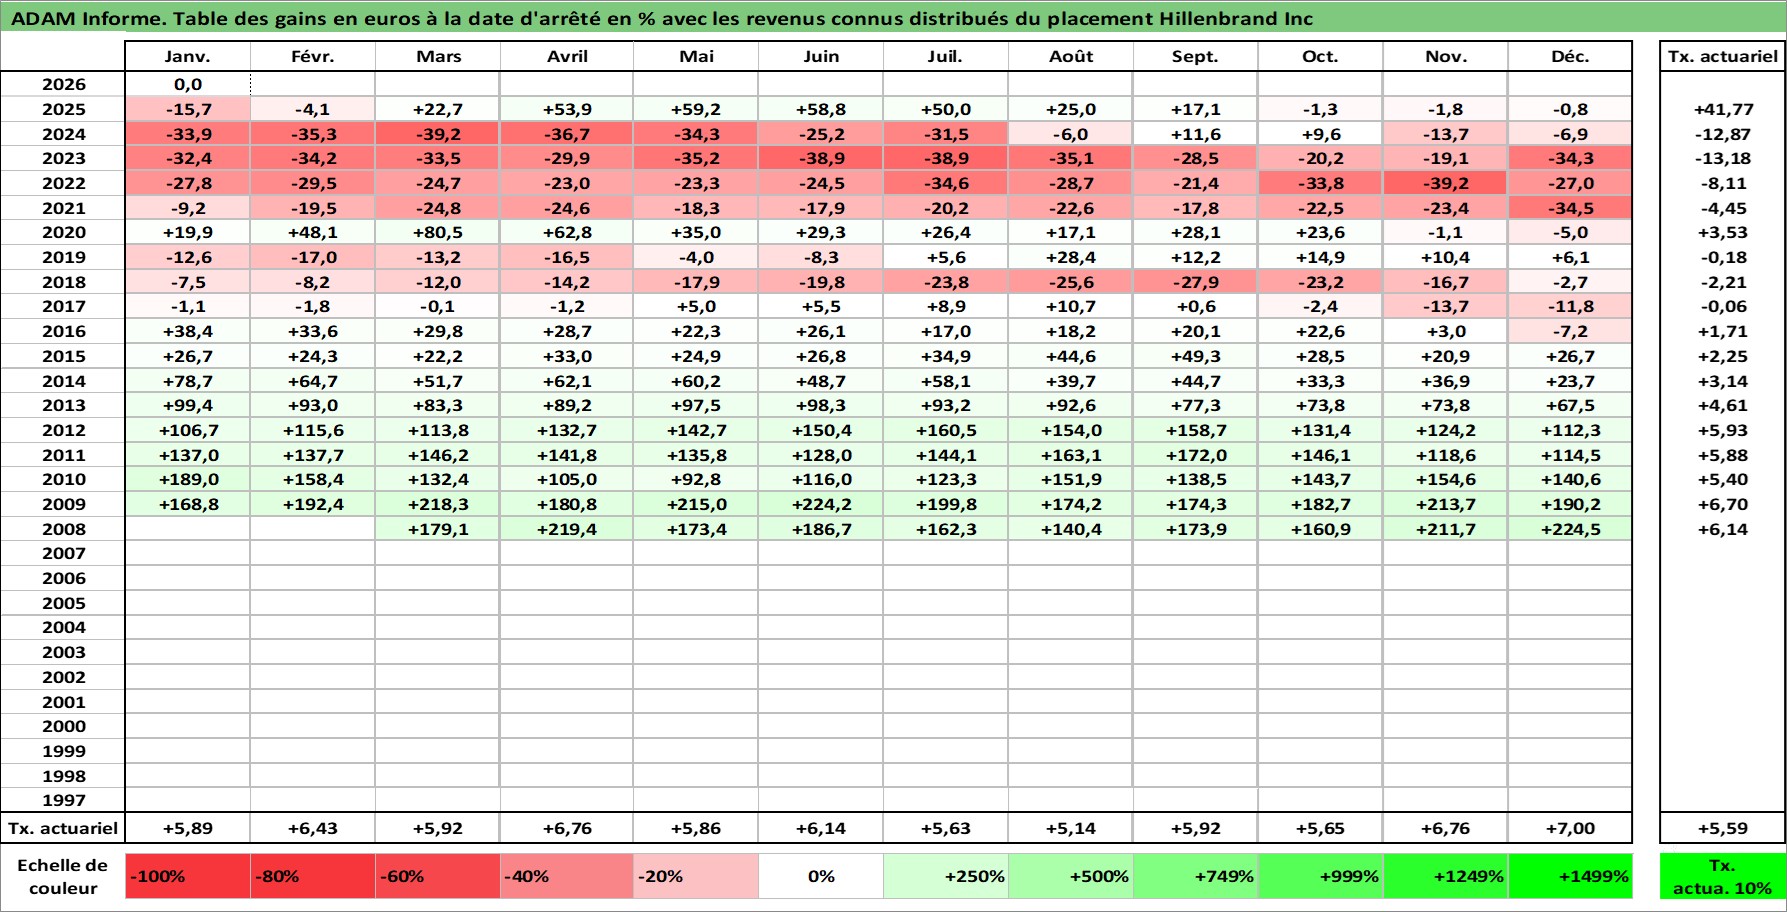Click the +99,4 cell in 2013
Screen dimensions: 1787x912
[188, 405]
